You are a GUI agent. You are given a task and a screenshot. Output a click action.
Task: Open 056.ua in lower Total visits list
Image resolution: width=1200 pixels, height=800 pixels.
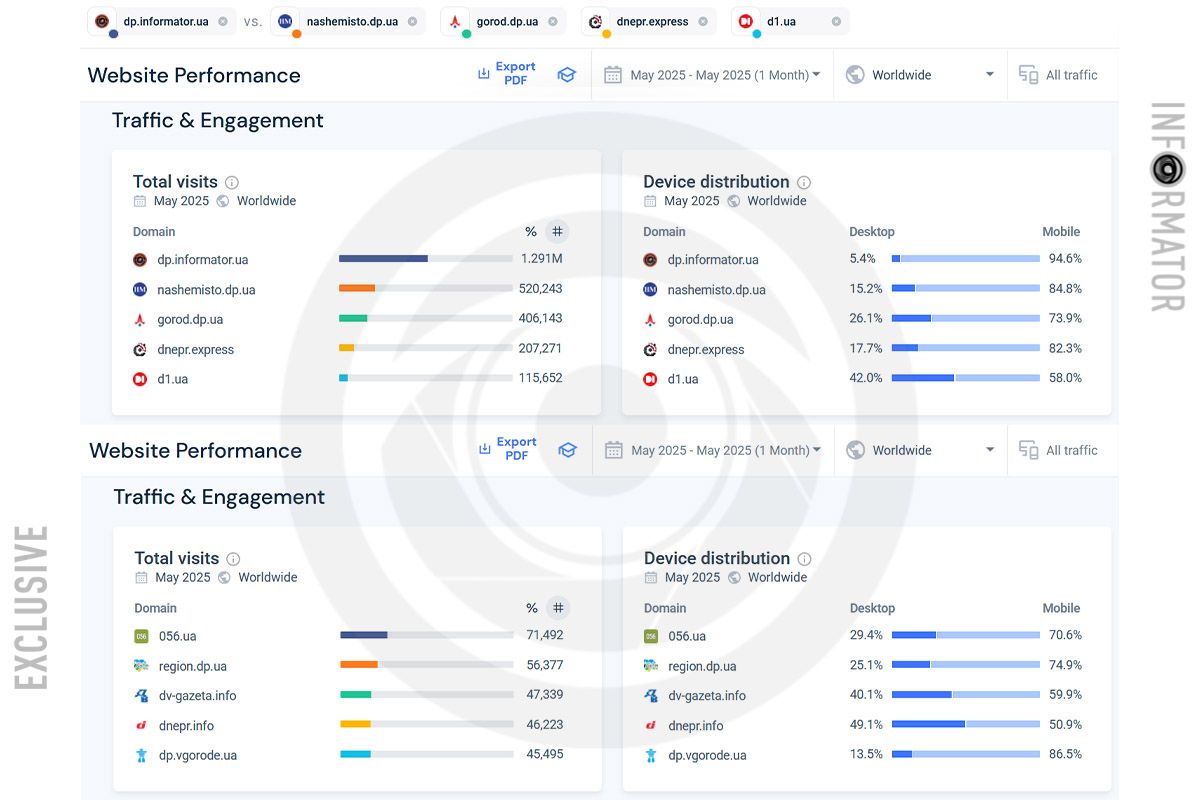point(177,636)
